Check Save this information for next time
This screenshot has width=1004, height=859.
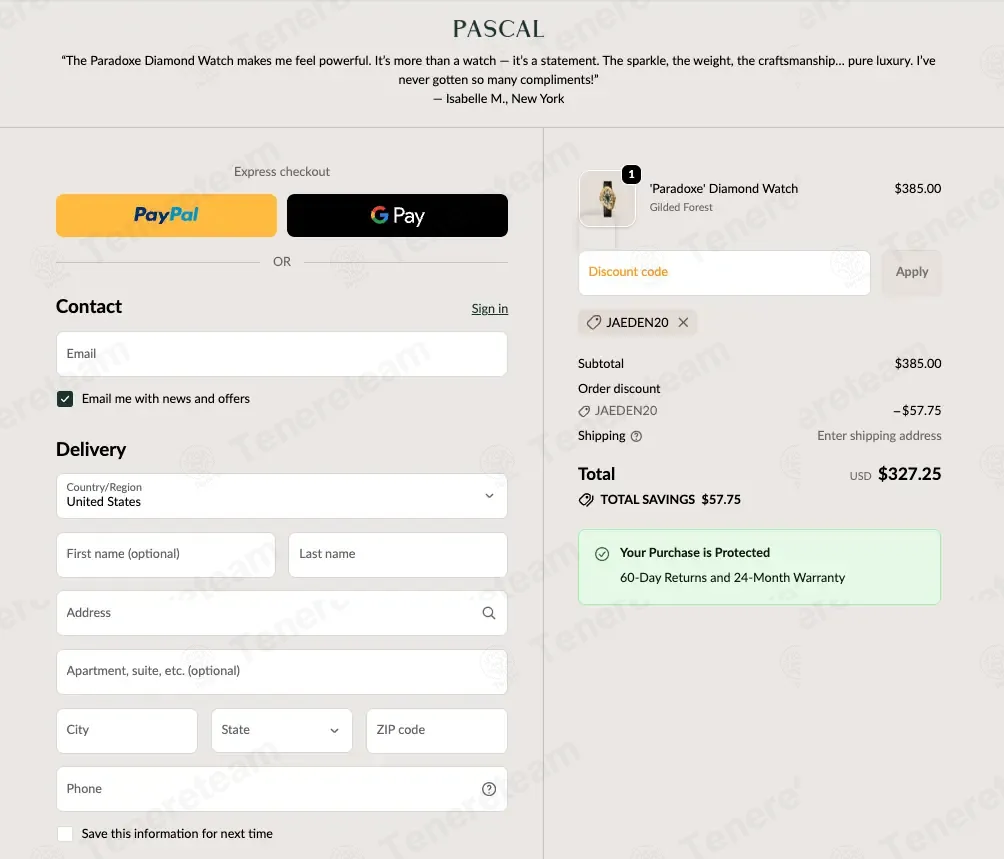tap(65, 834)
